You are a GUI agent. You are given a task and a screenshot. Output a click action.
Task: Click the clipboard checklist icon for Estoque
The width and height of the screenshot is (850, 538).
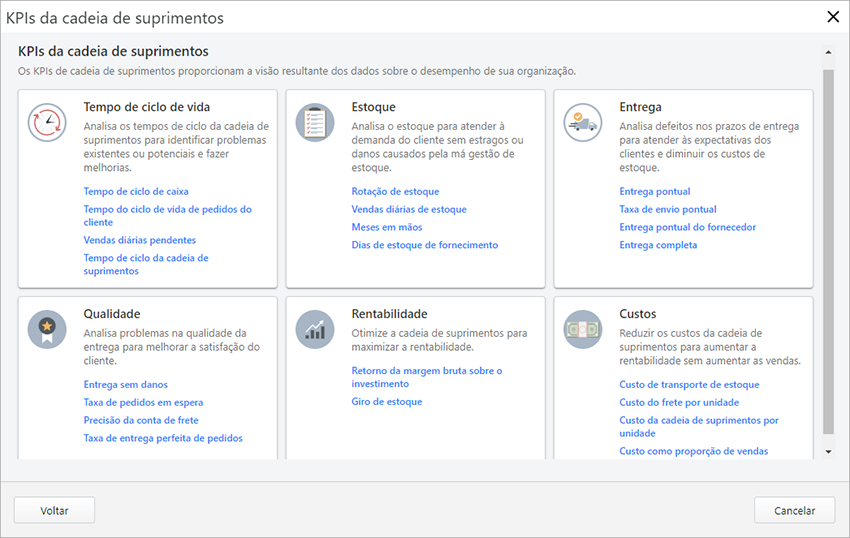[315, 123]
